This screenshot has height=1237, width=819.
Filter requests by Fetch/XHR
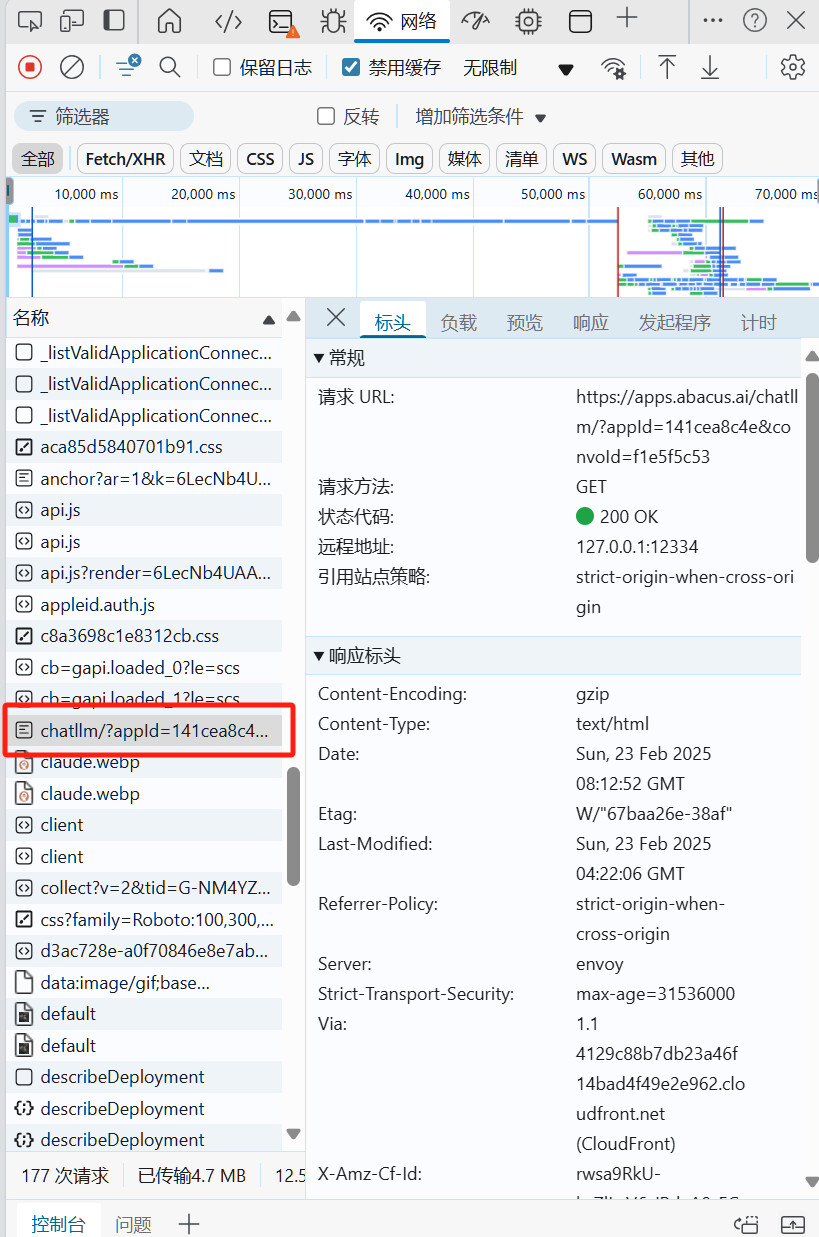click(x=123, y=158)
